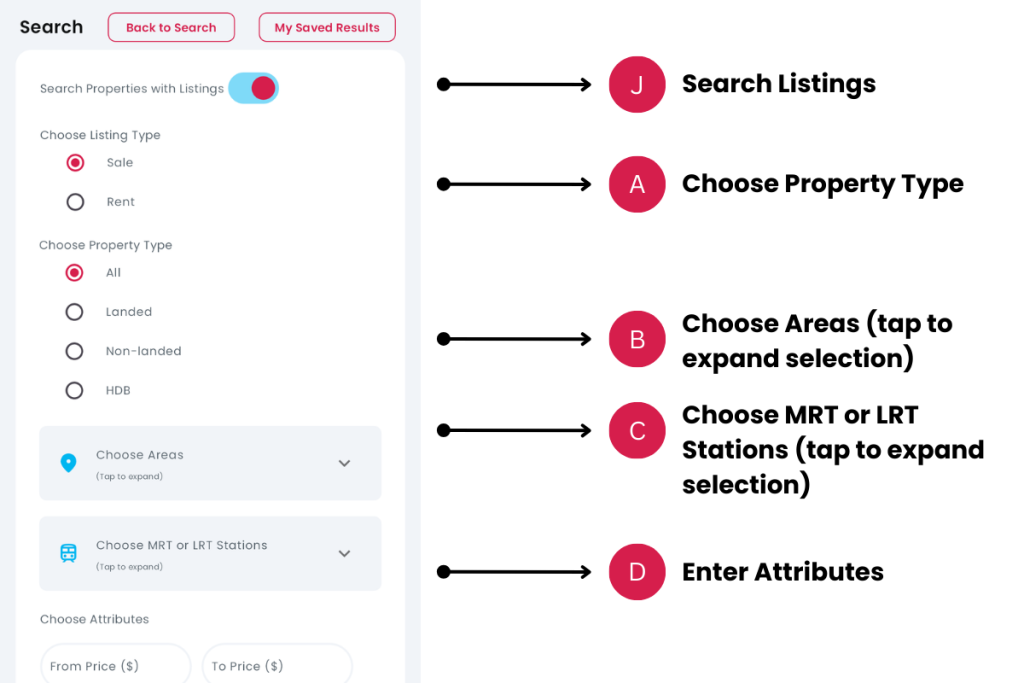Open My Saved Results
The width and height of the screenshot is (1024, 683).
pos(327,28)
